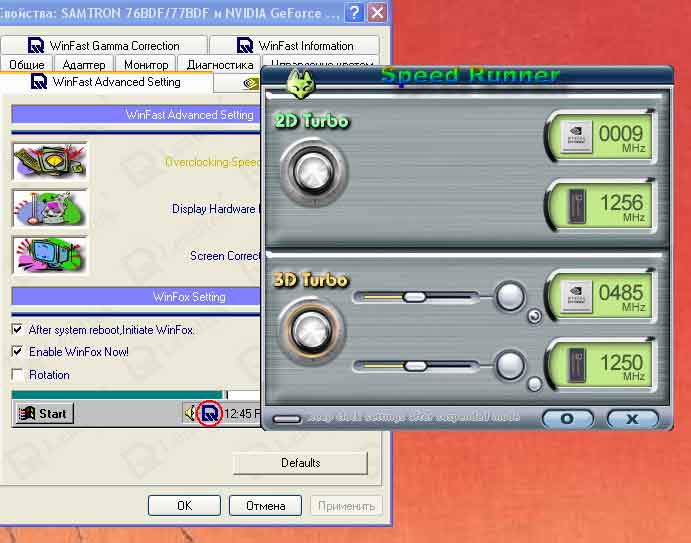Click the teal progress bar above taskbar preview
Screen dimensions: 691x543
pyautogui.click(x=117, y=394)
